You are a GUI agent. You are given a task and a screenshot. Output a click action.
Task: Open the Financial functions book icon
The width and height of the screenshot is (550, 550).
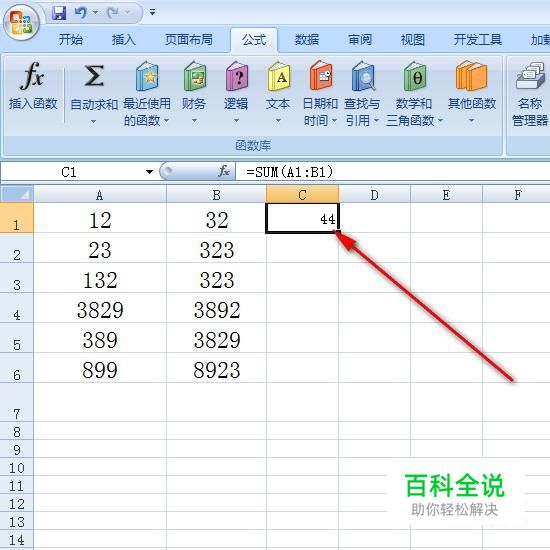click(195, 76)
